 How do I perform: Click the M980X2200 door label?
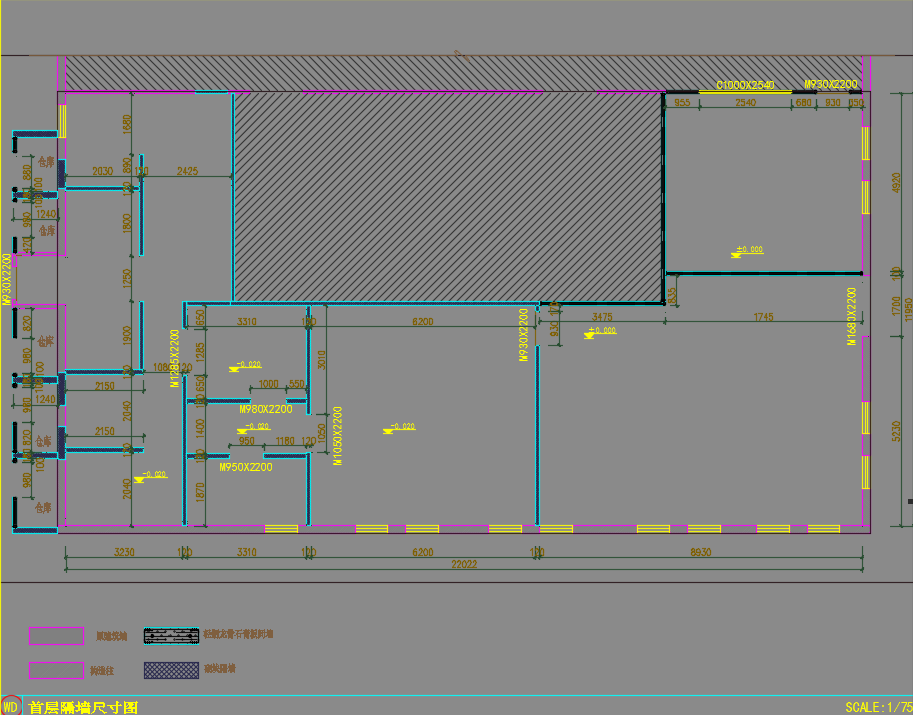(266, 409)
